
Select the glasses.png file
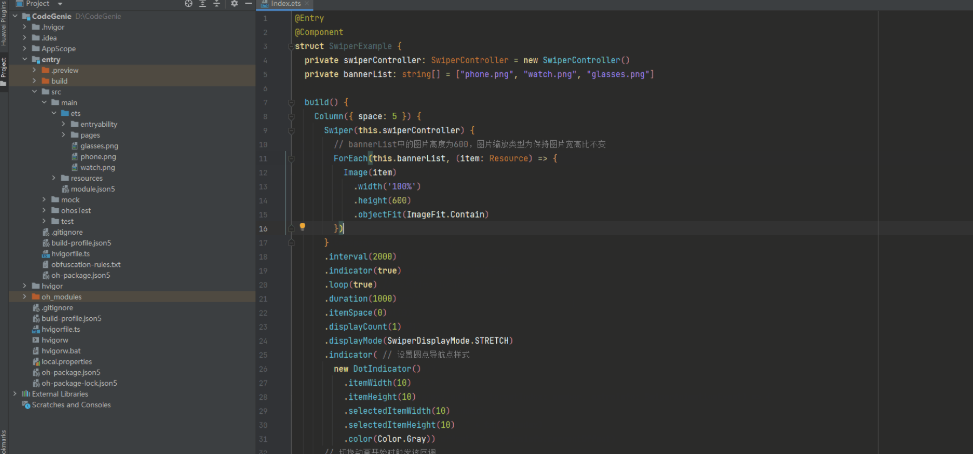(x=99, y=146)
